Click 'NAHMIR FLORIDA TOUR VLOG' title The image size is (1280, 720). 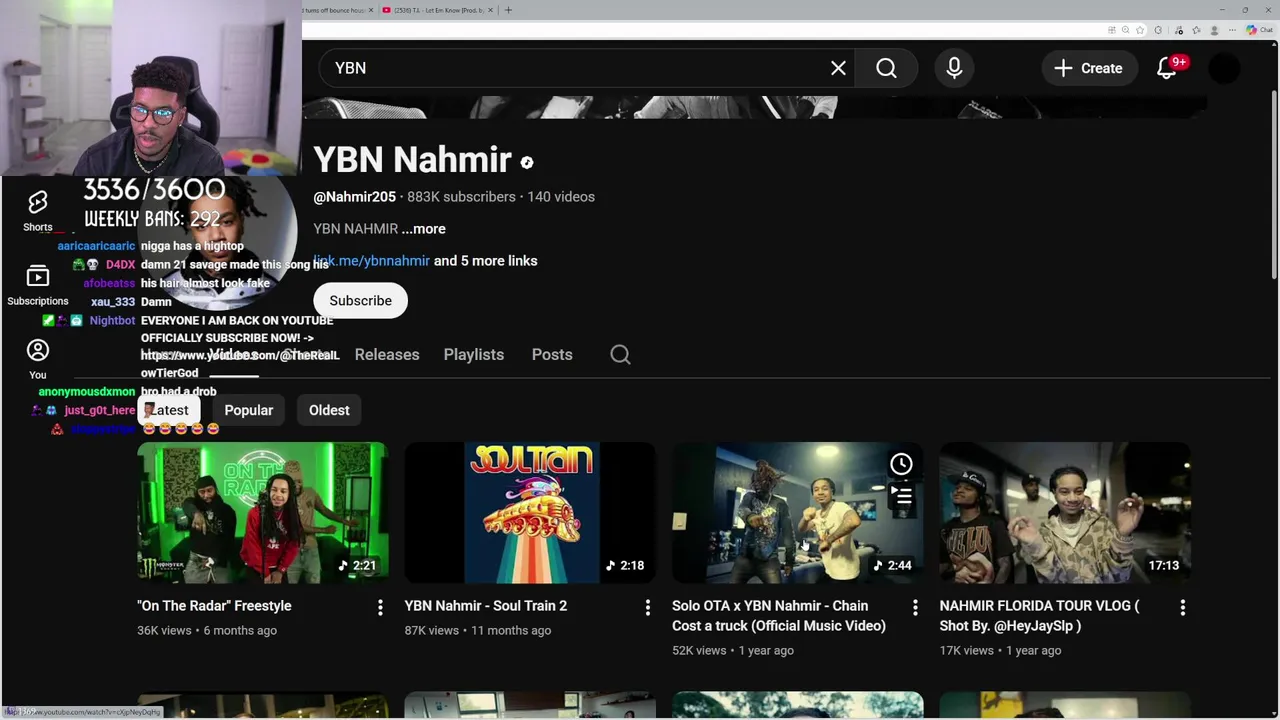[x=1039, y=616]
